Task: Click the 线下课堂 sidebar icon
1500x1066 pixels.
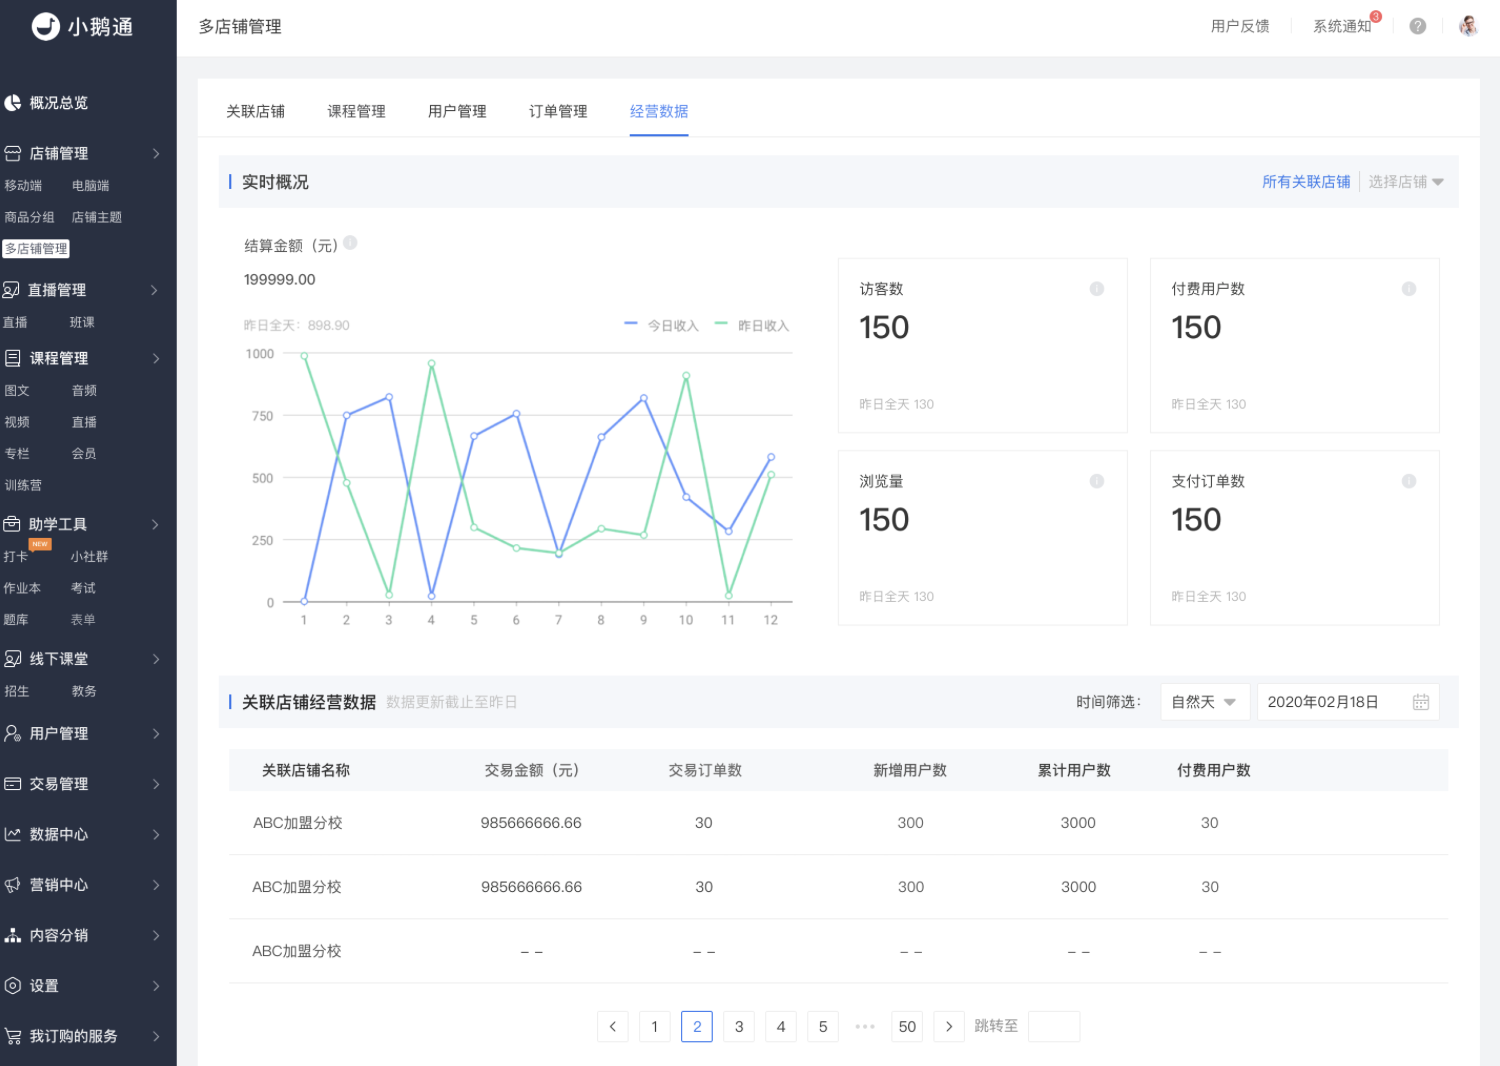Action: 13,659
